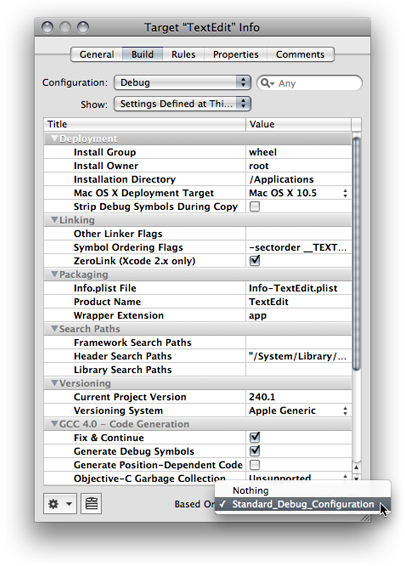Switch to the General tab

click(x=96, y=55)
